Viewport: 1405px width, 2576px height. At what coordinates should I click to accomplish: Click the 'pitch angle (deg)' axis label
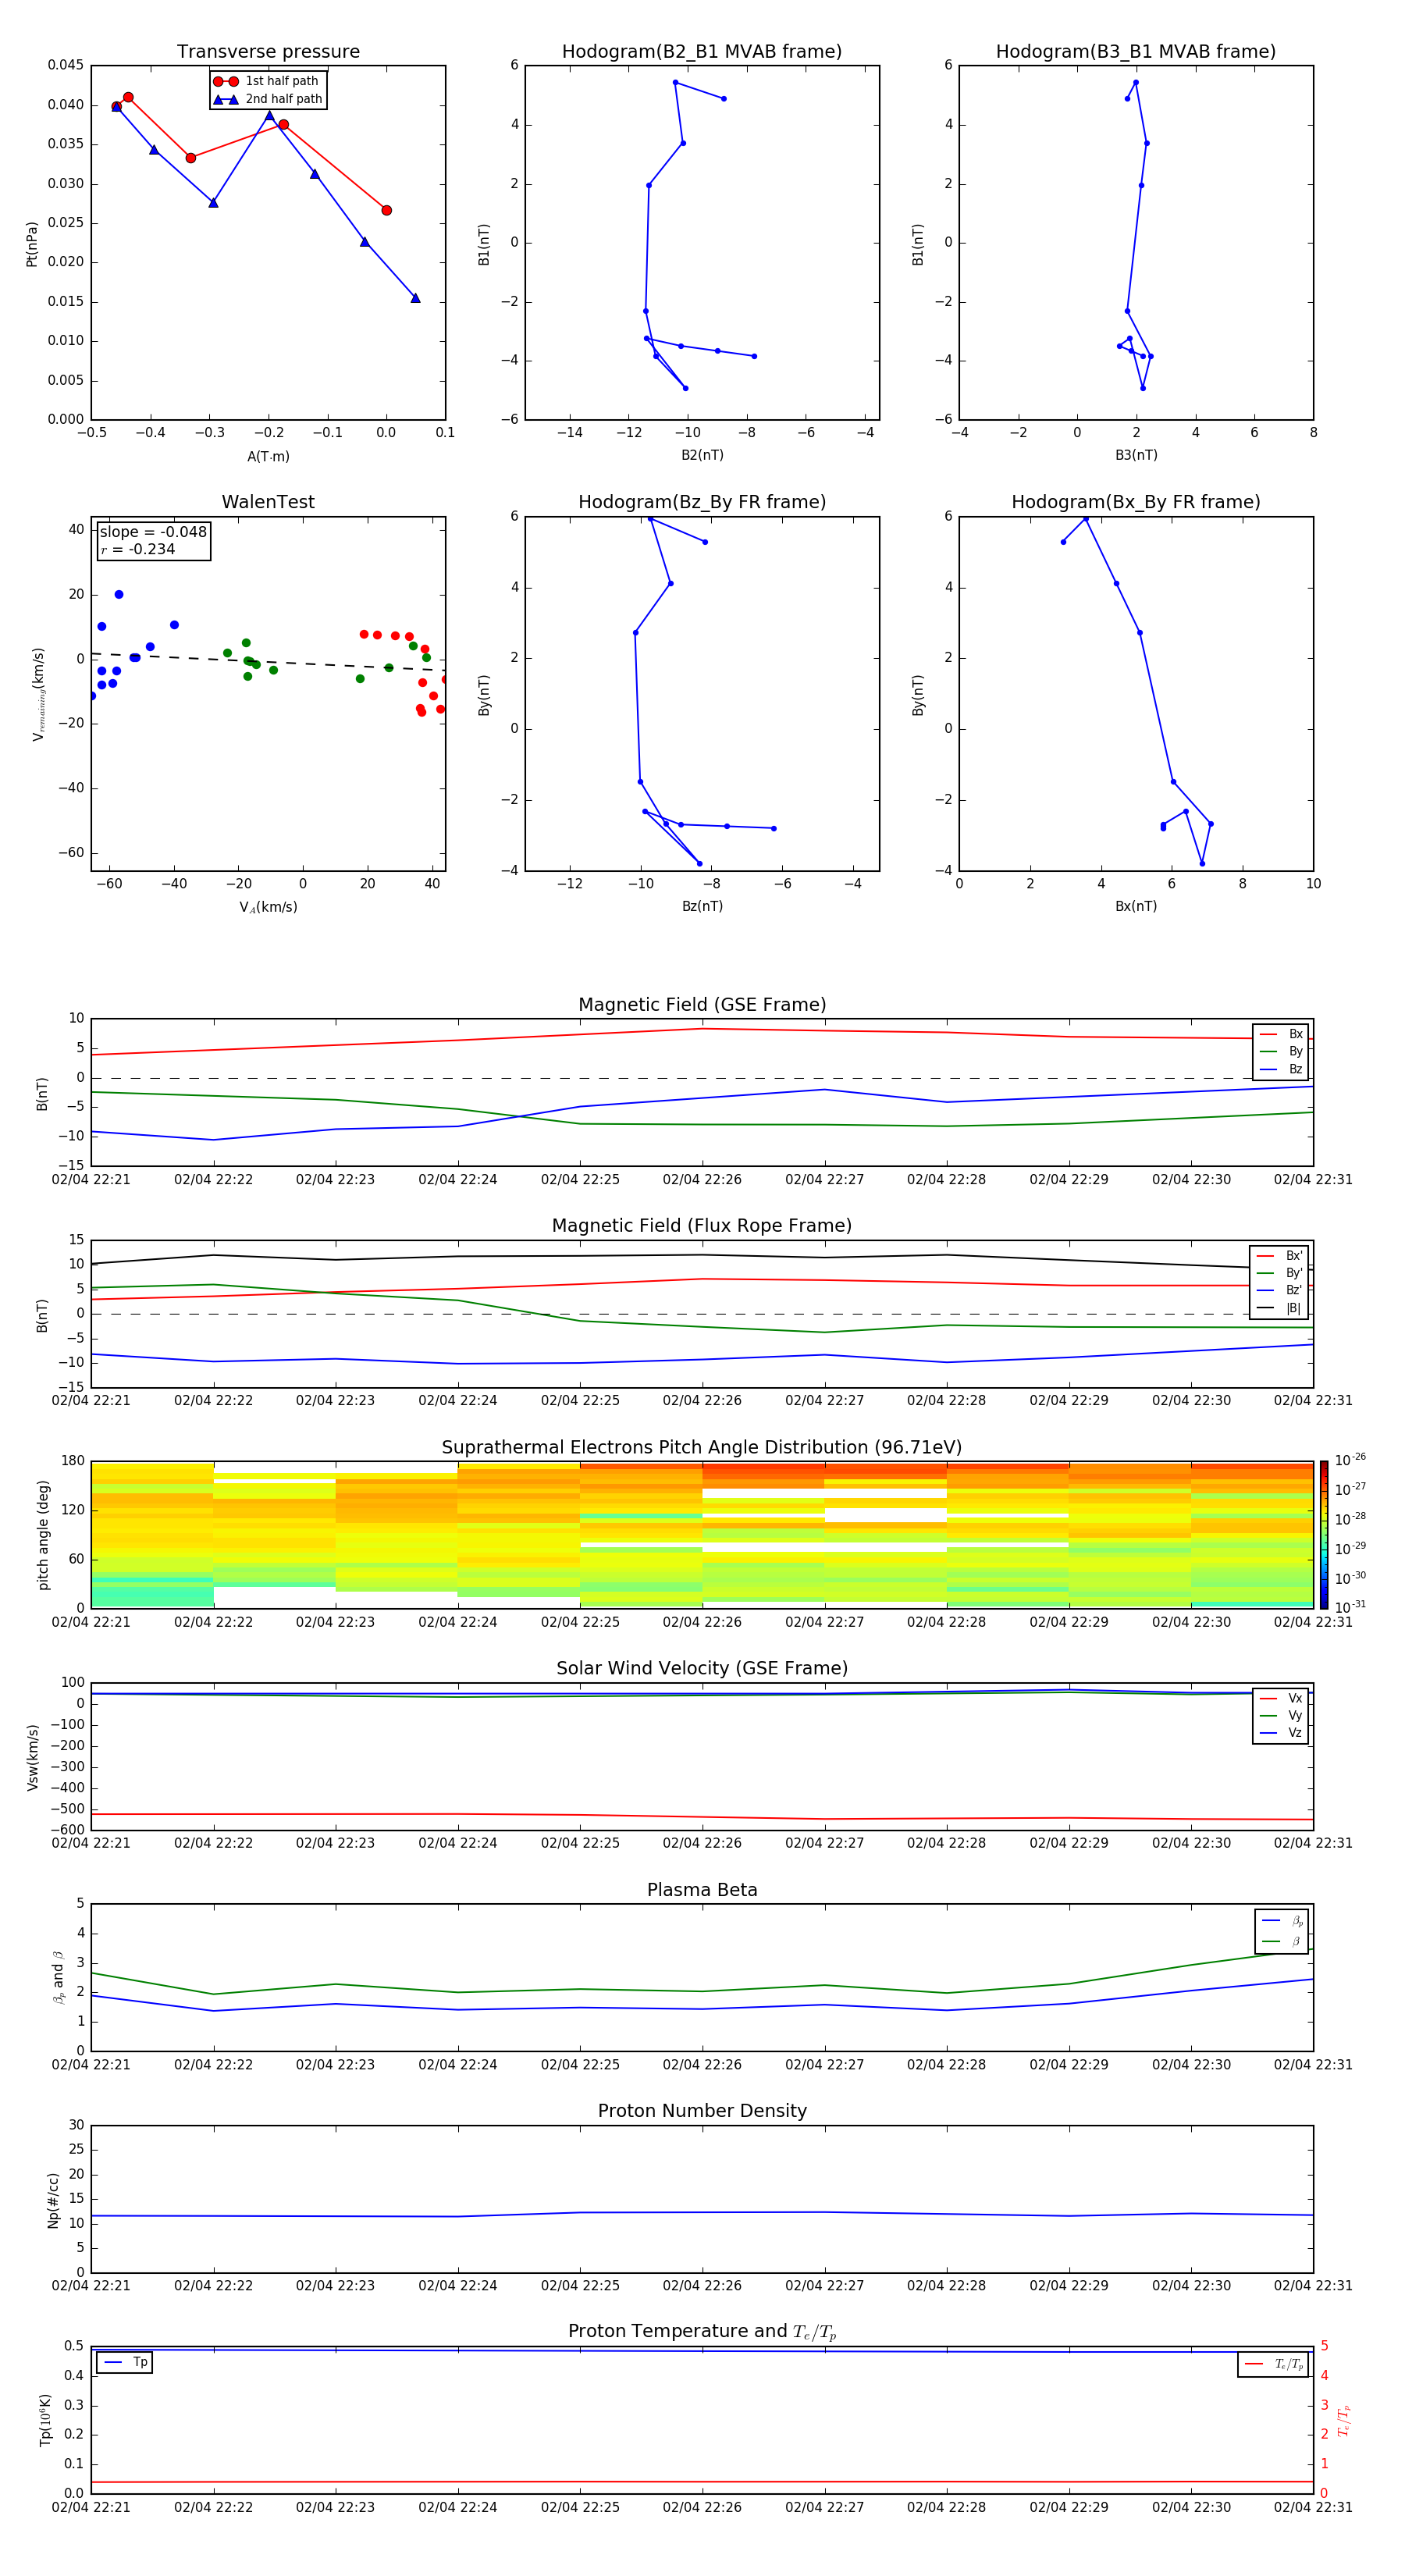point(43,1535)
